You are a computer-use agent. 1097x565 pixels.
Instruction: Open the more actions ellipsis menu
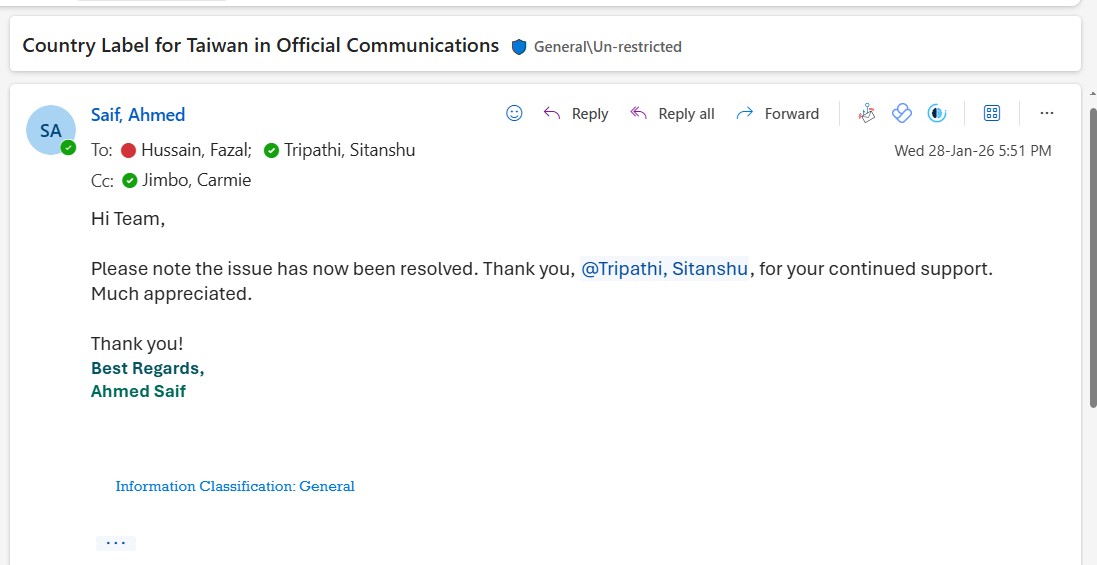(x=1047, y=113)
